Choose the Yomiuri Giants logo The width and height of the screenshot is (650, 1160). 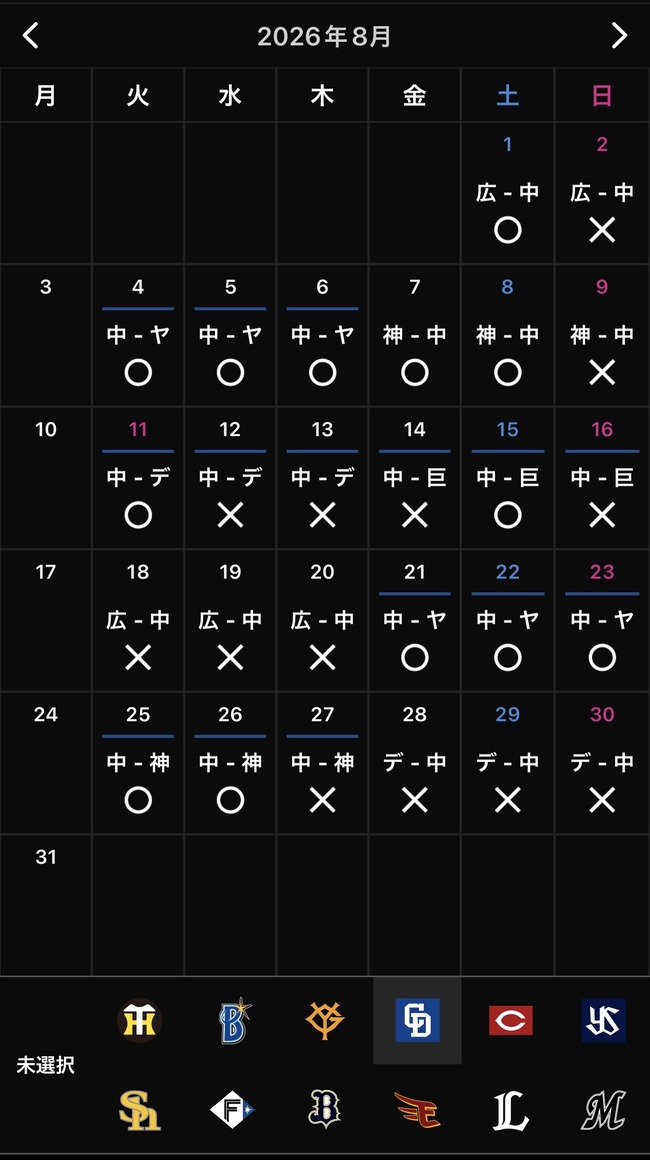[x=325, y=1020]
